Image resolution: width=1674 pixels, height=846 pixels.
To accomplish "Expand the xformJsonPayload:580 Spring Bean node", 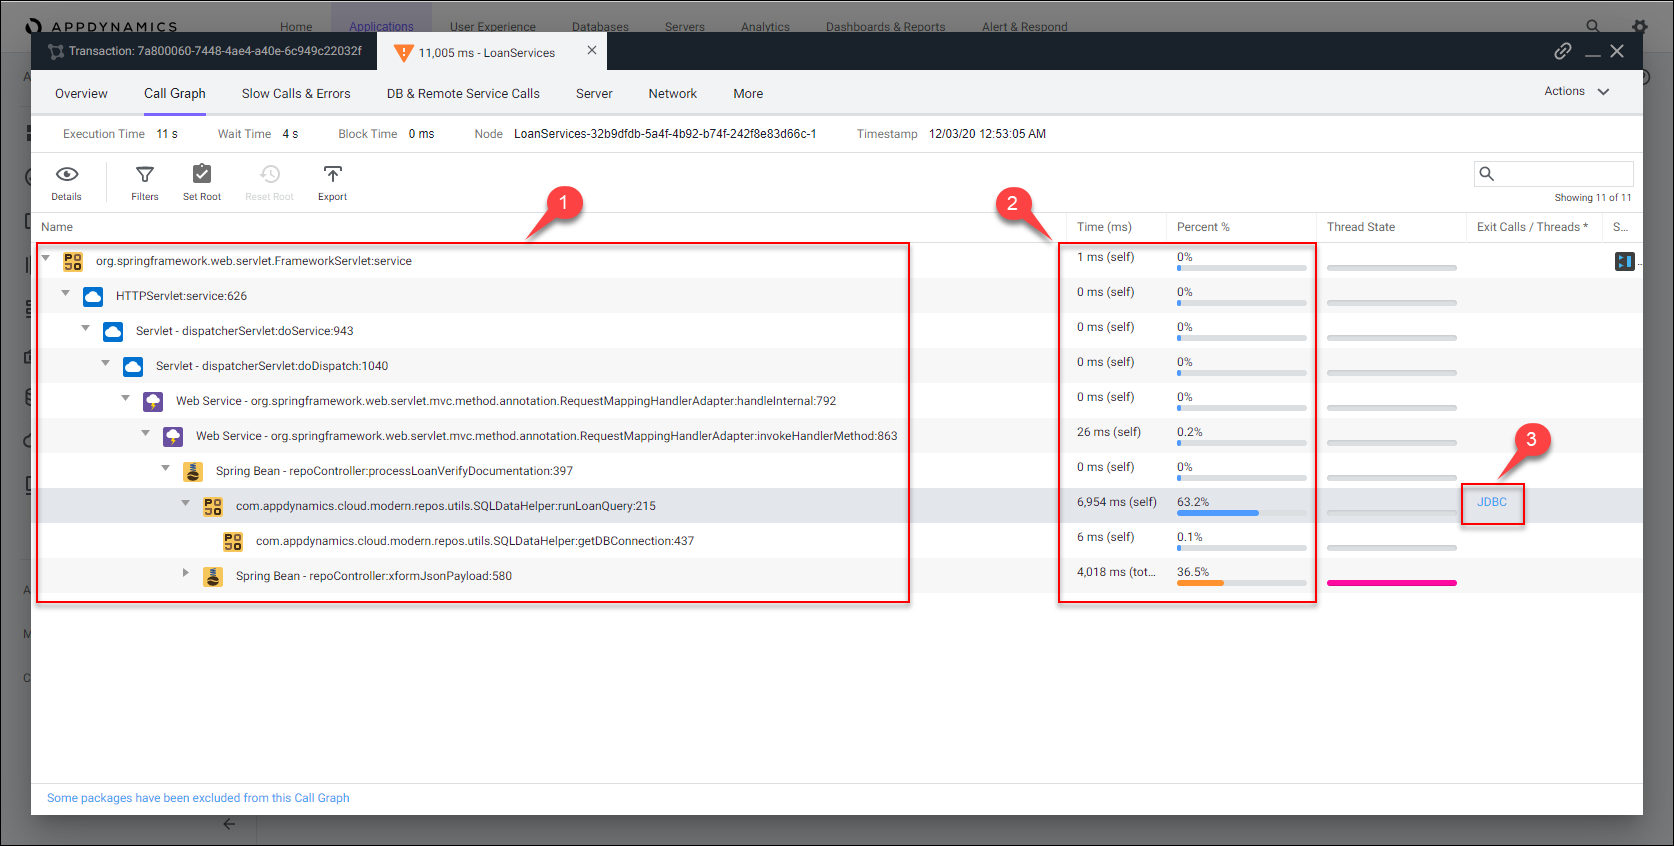I will click(x=186, y=573).
